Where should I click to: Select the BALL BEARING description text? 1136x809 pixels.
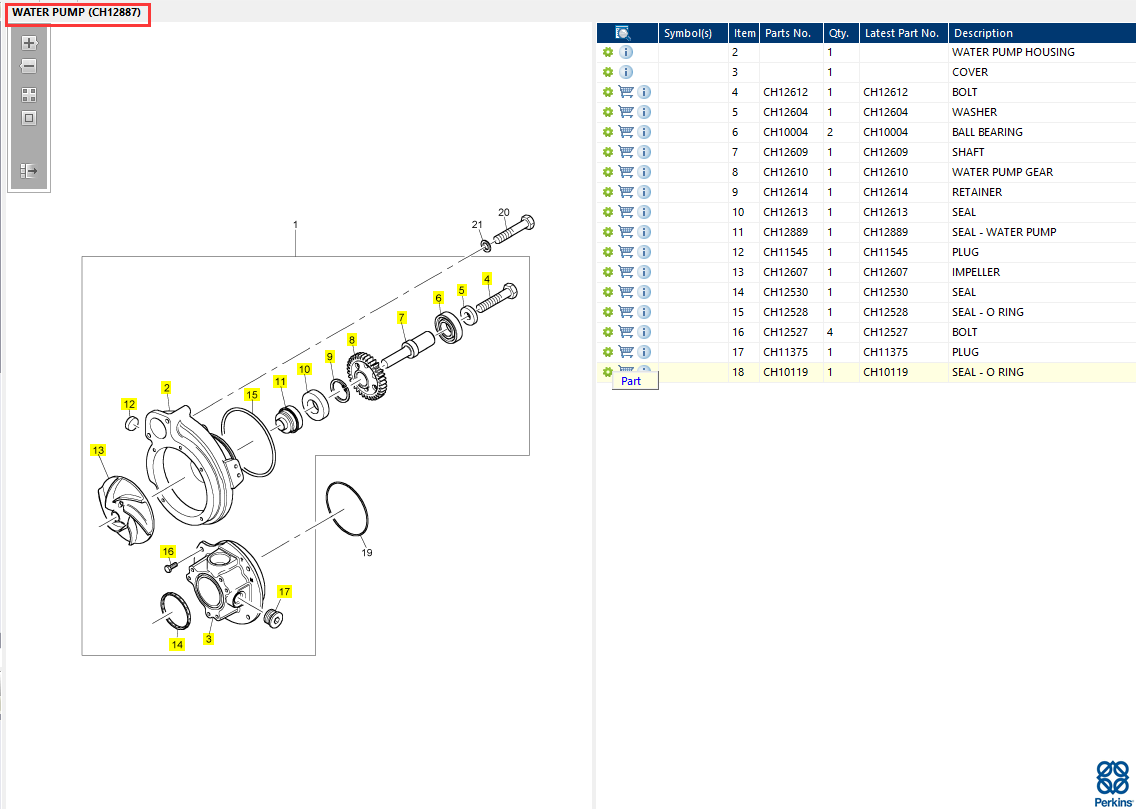click(987, 132)
